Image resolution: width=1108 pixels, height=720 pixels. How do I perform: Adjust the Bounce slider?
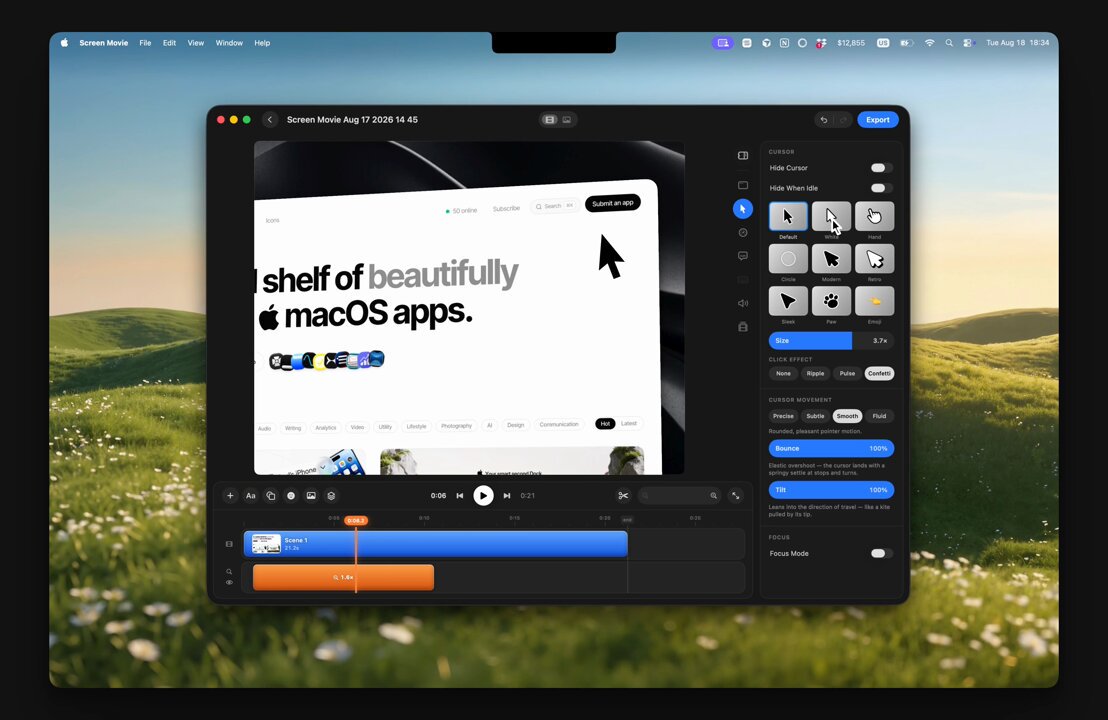(831, 449)
